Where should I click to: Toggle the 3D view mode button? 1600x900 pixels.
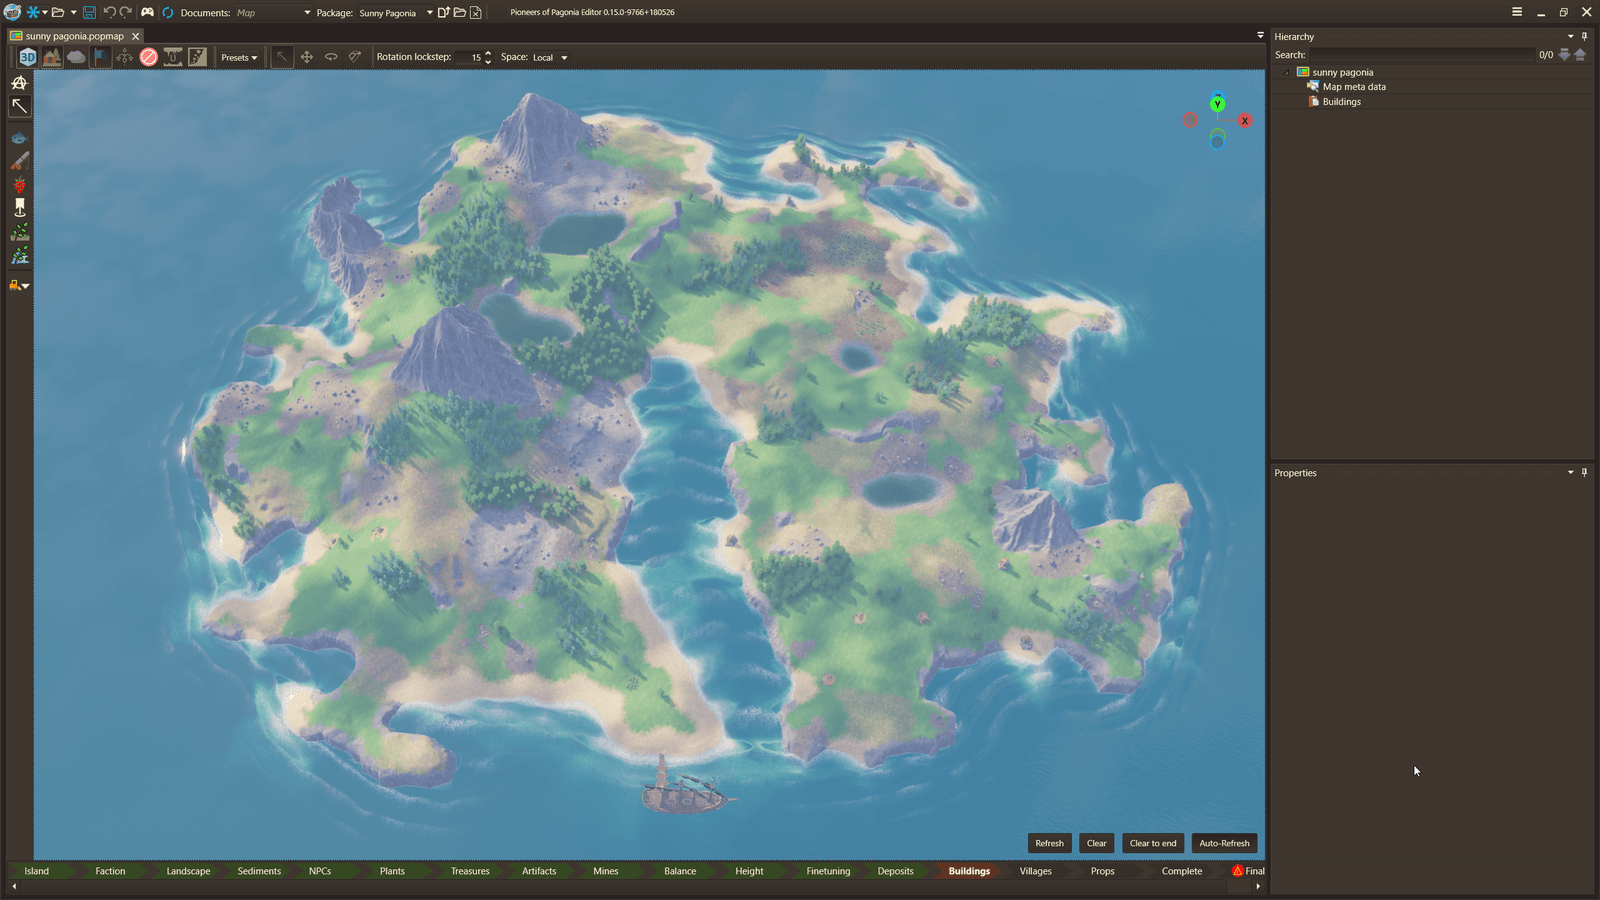(x=28, y=57)
